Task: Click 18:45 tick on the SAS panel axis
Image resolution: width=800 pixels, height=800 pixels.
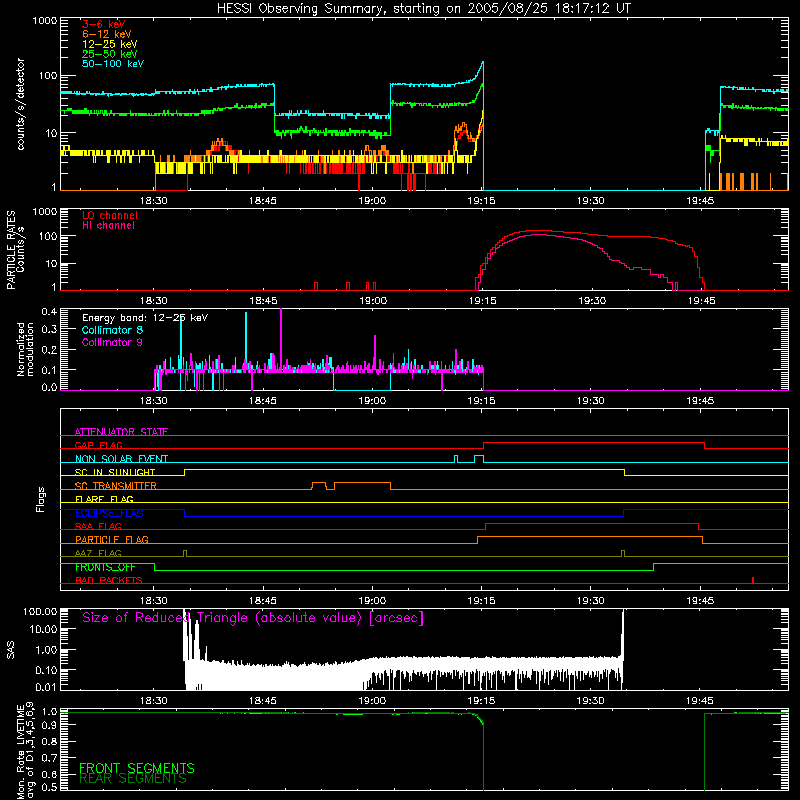Action: click(x=263, y=701)
